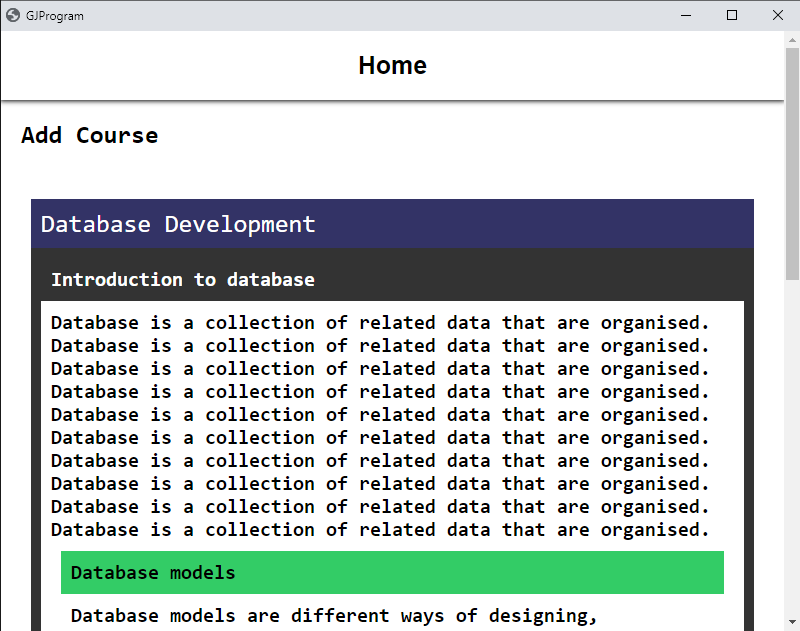800x631 pixels.
Task: Go to the Home page heading
Action: [x=392, y=66]
